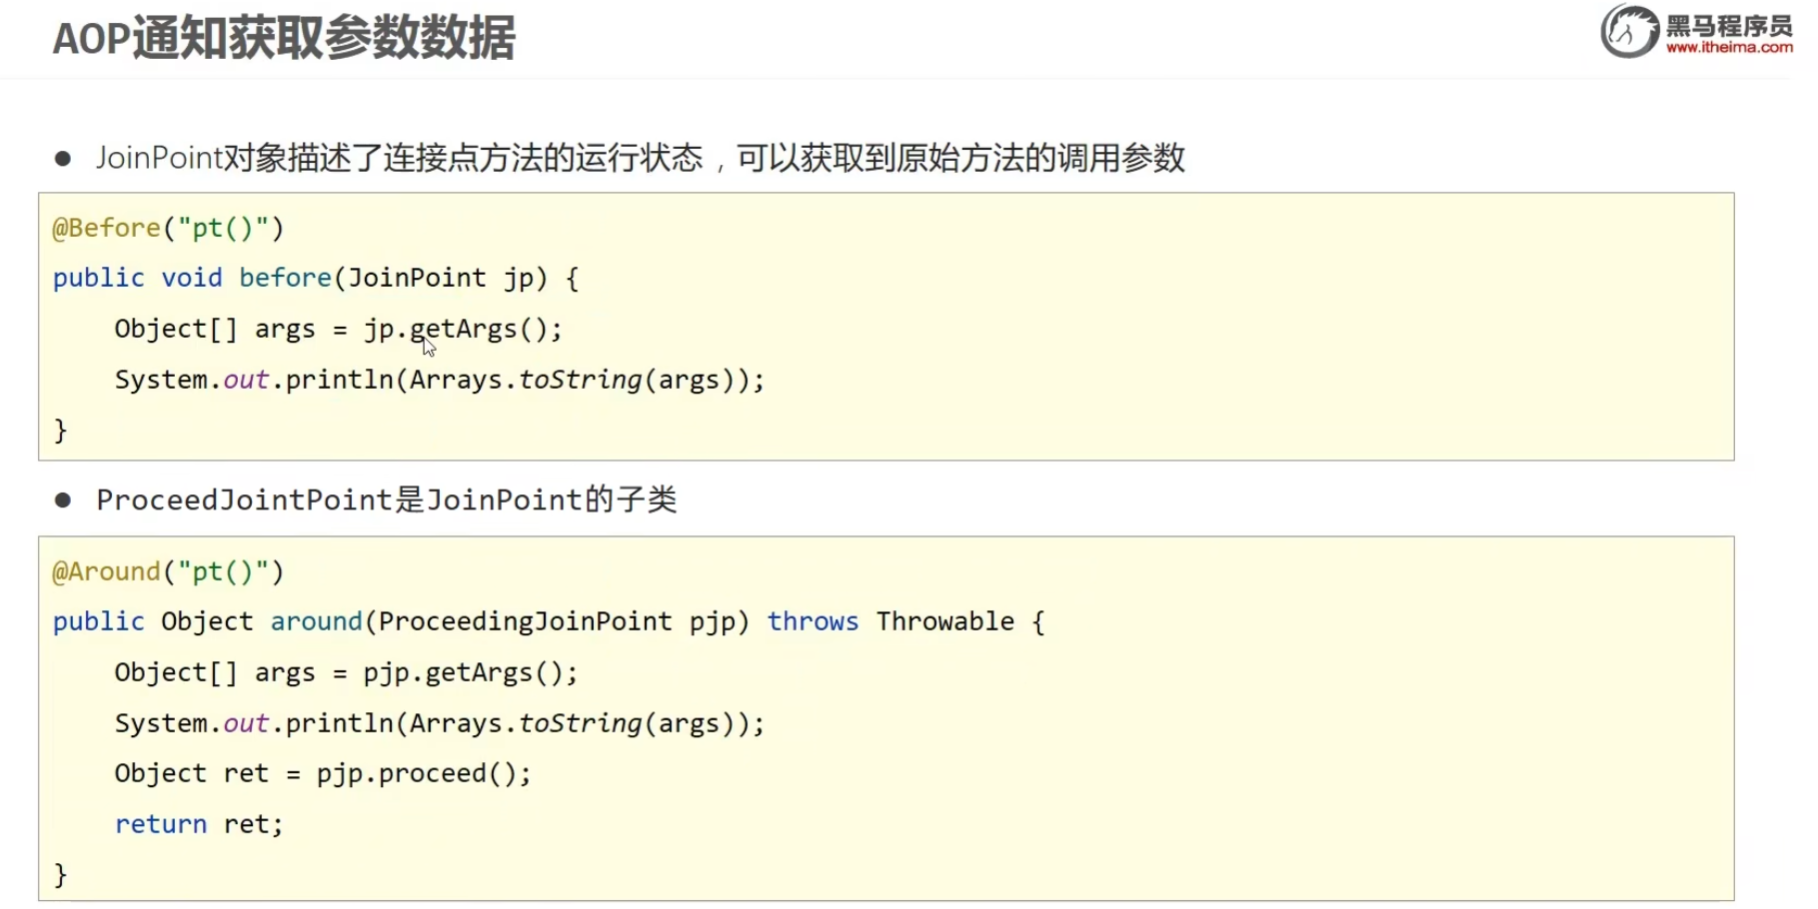Click the Throwable type name
This screenshot has width=1818, height=909.
point(945,622)
